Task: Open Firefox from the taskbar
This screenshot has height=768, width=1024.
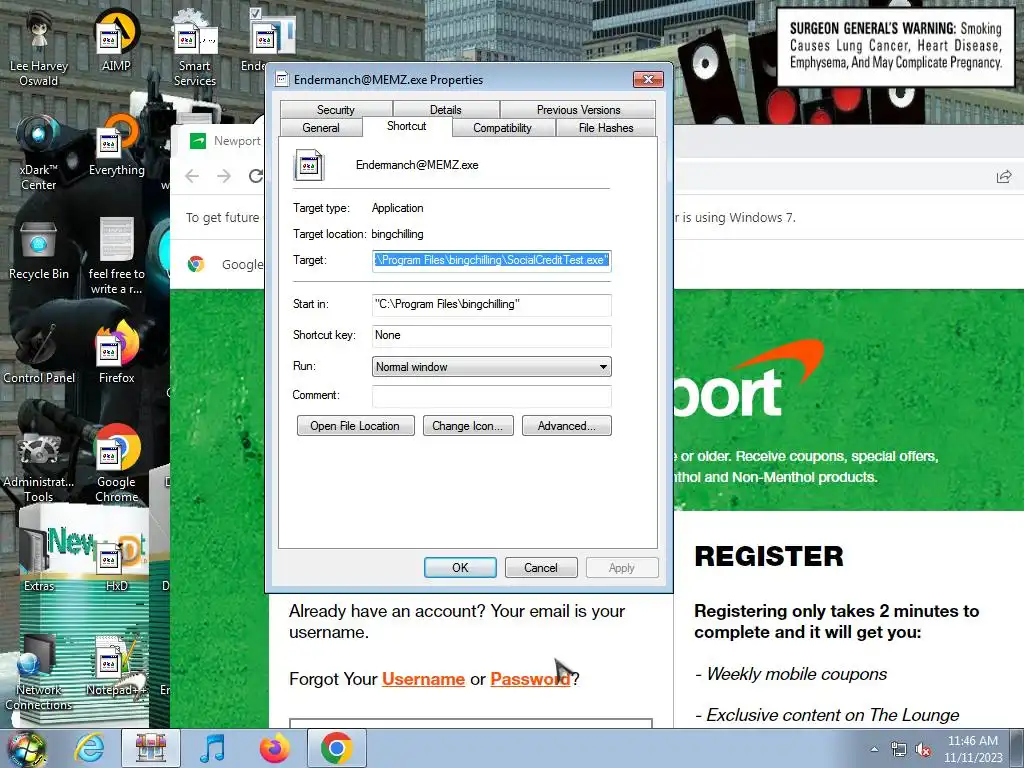Action: tap(274, 748)
